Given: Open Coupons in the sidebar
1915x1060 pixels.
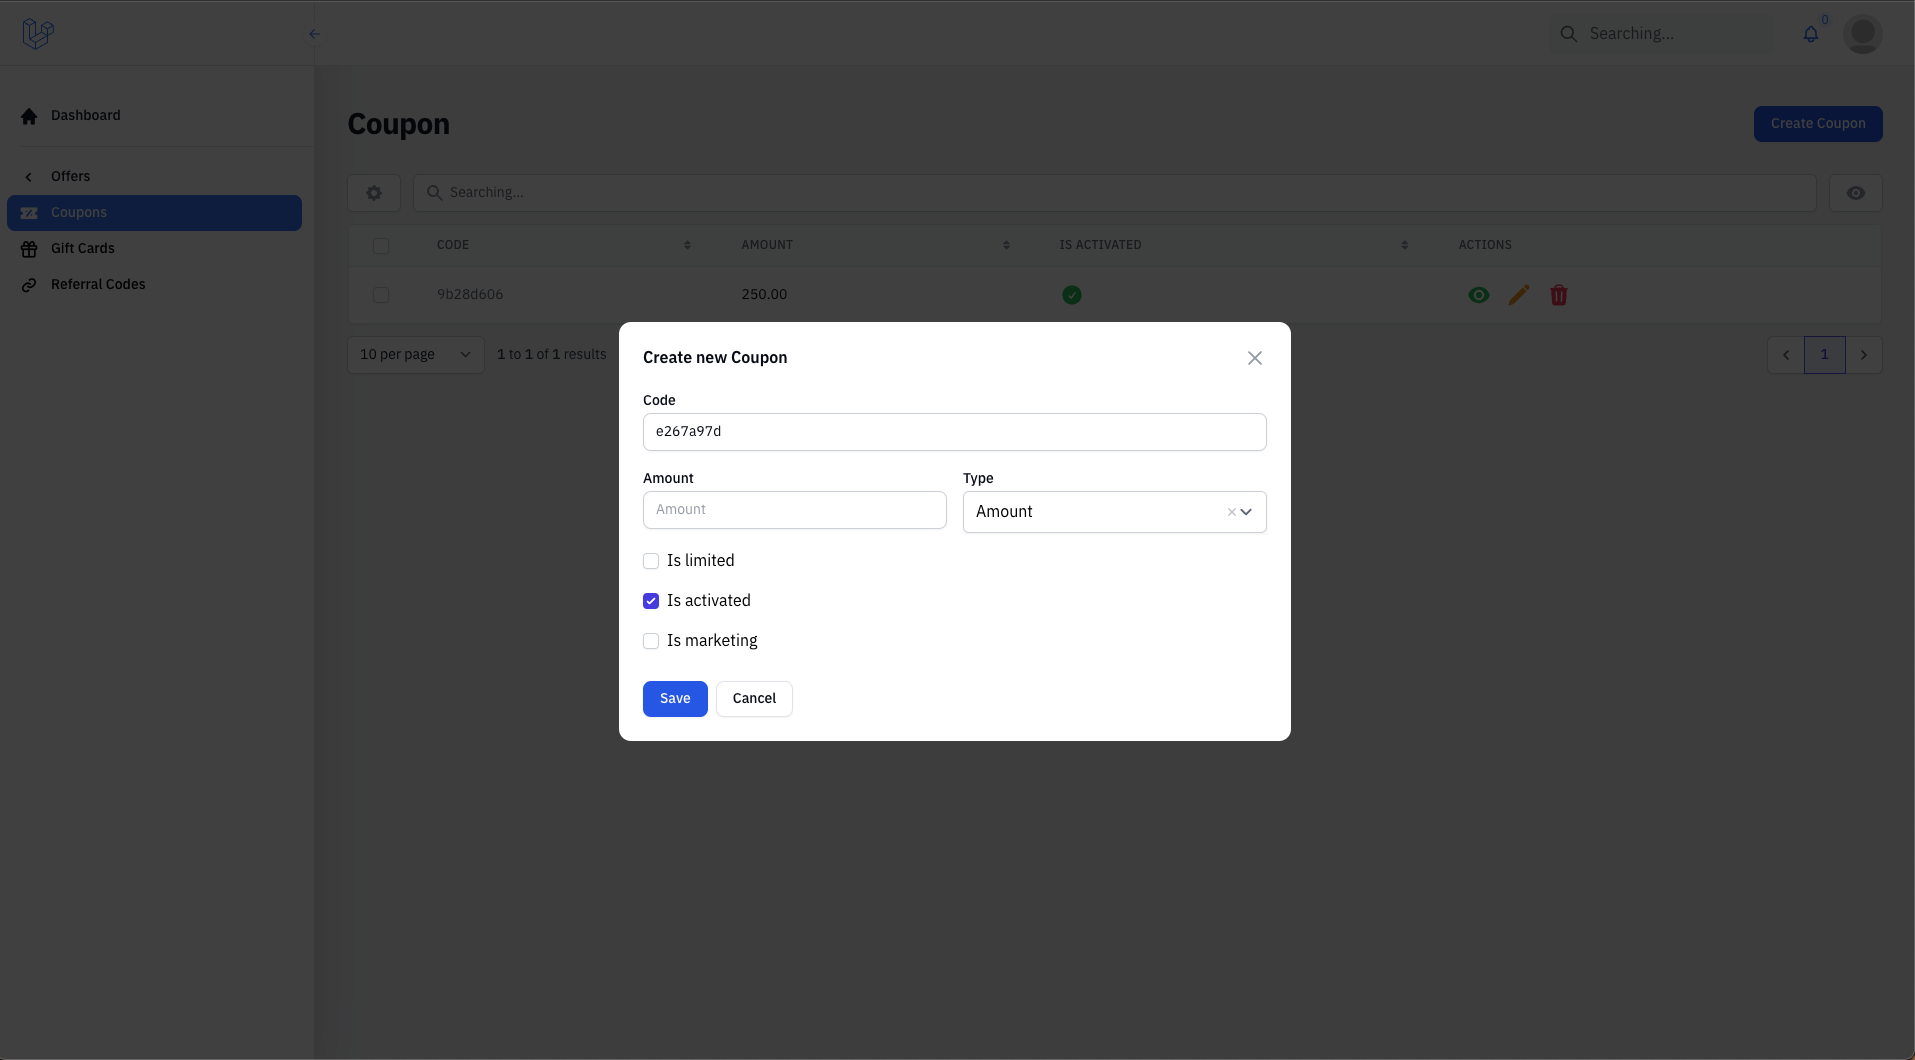Looking at the screenshot, I should tap(154, 213).
